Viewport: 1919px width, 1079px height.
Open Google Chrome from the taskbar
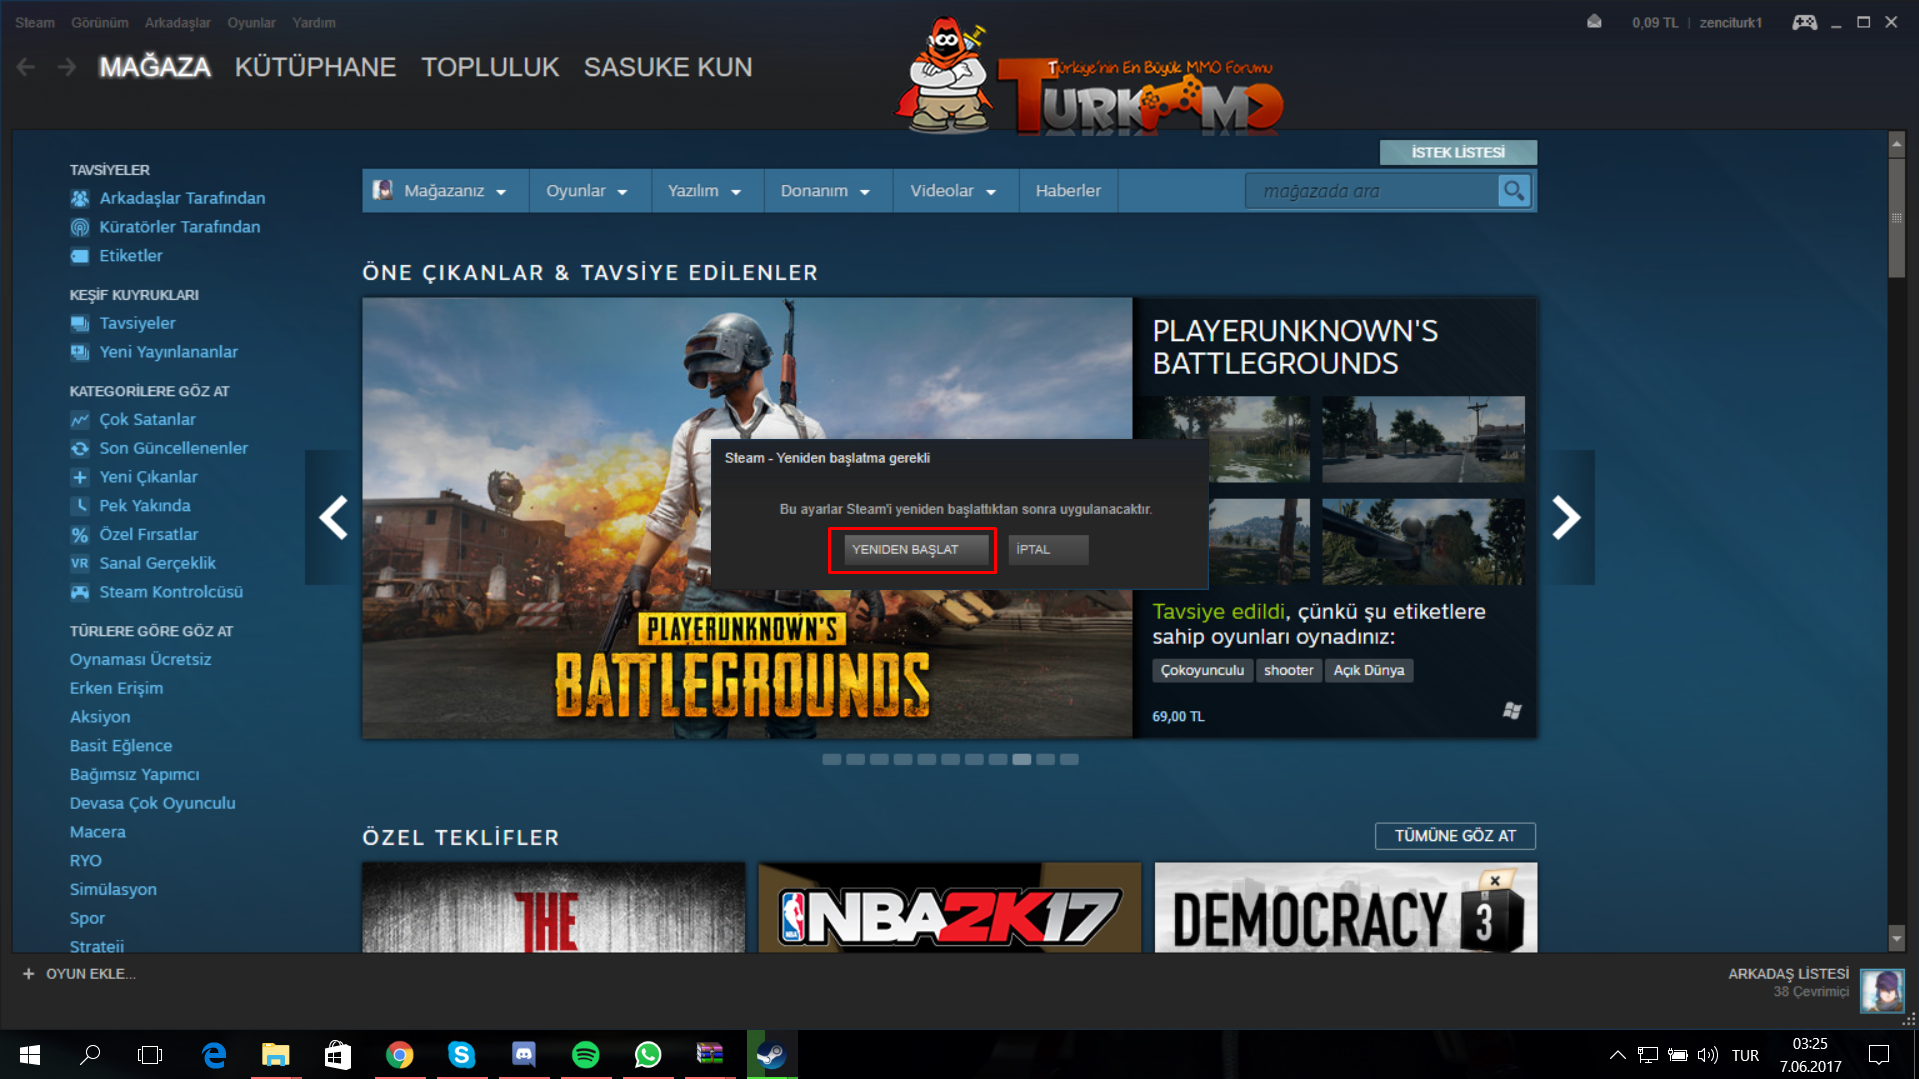pyautogui.click(x=399, y=1055)
